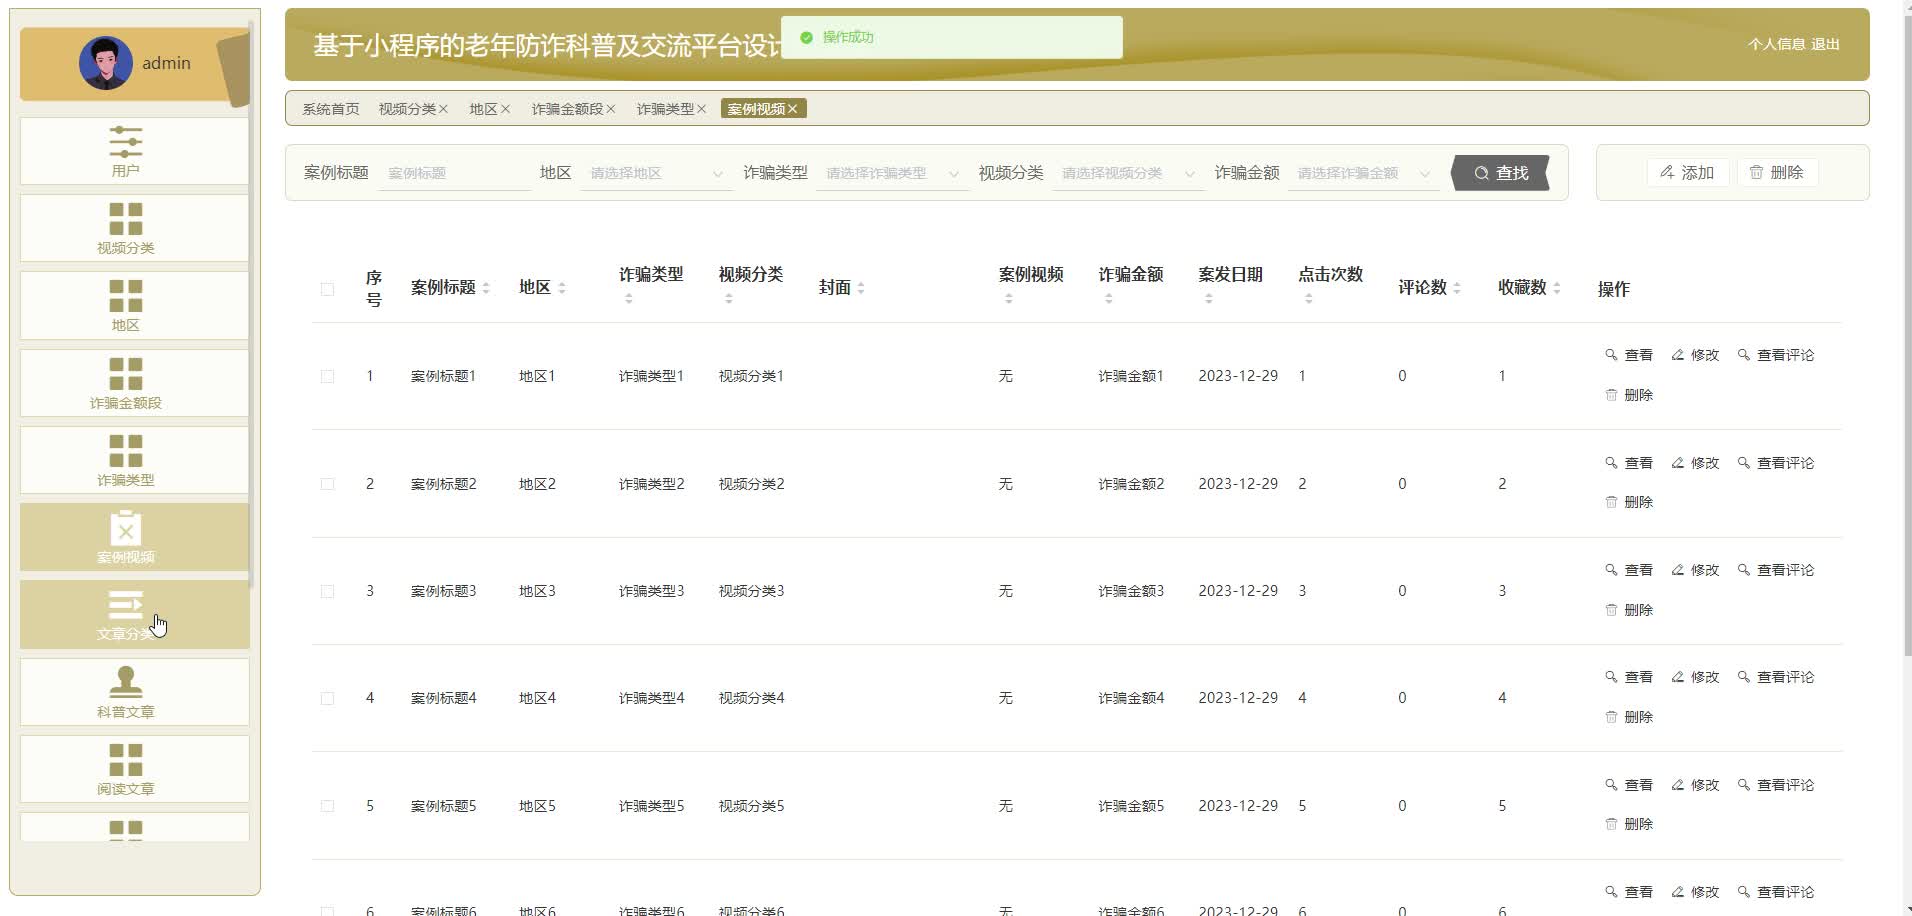Switch to the 地区 tab
The width and height of the screenshot is (1912, 916).
tap(483, 109)
